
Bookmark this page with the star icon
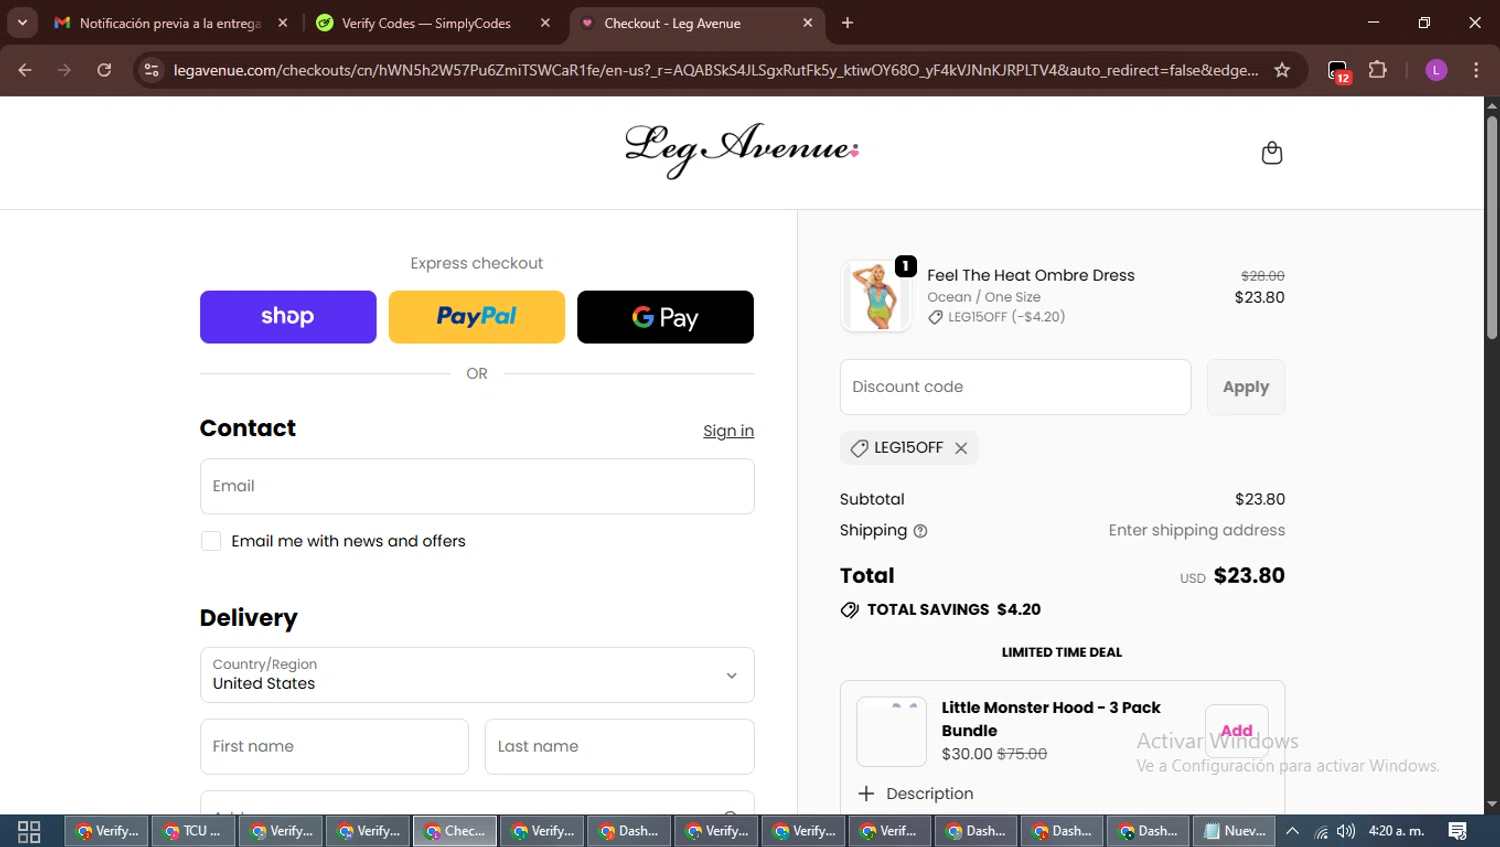[x=1282, y=70]
